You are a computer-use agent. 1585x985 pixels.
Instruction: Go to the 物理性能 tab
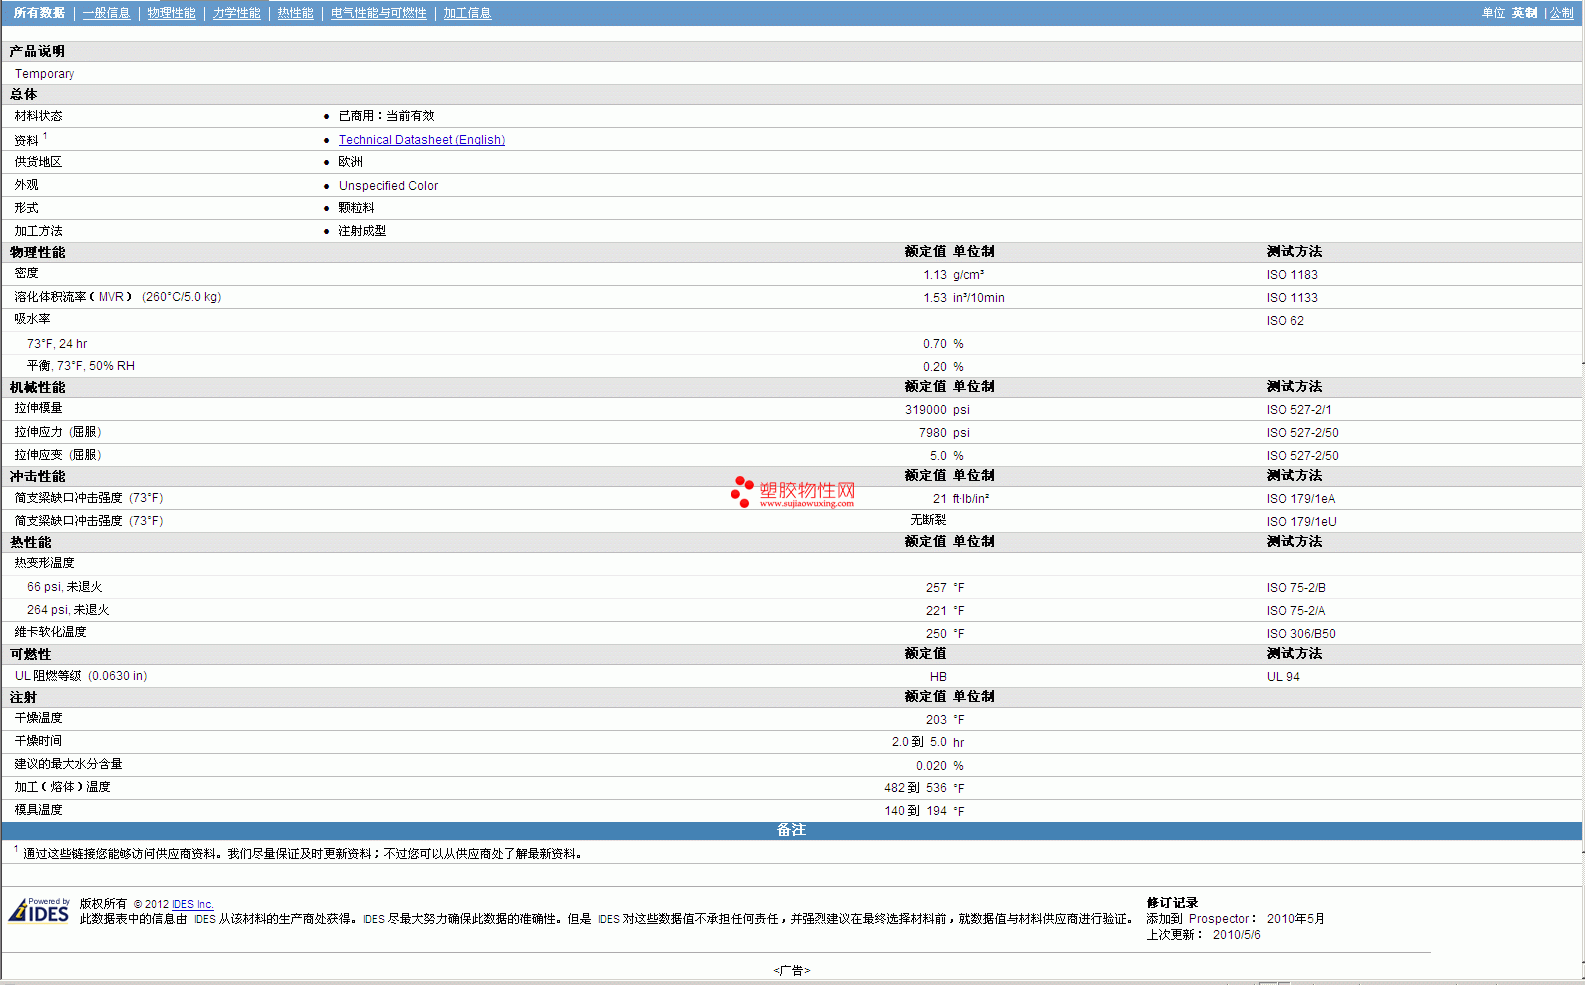tap(171, 13)
